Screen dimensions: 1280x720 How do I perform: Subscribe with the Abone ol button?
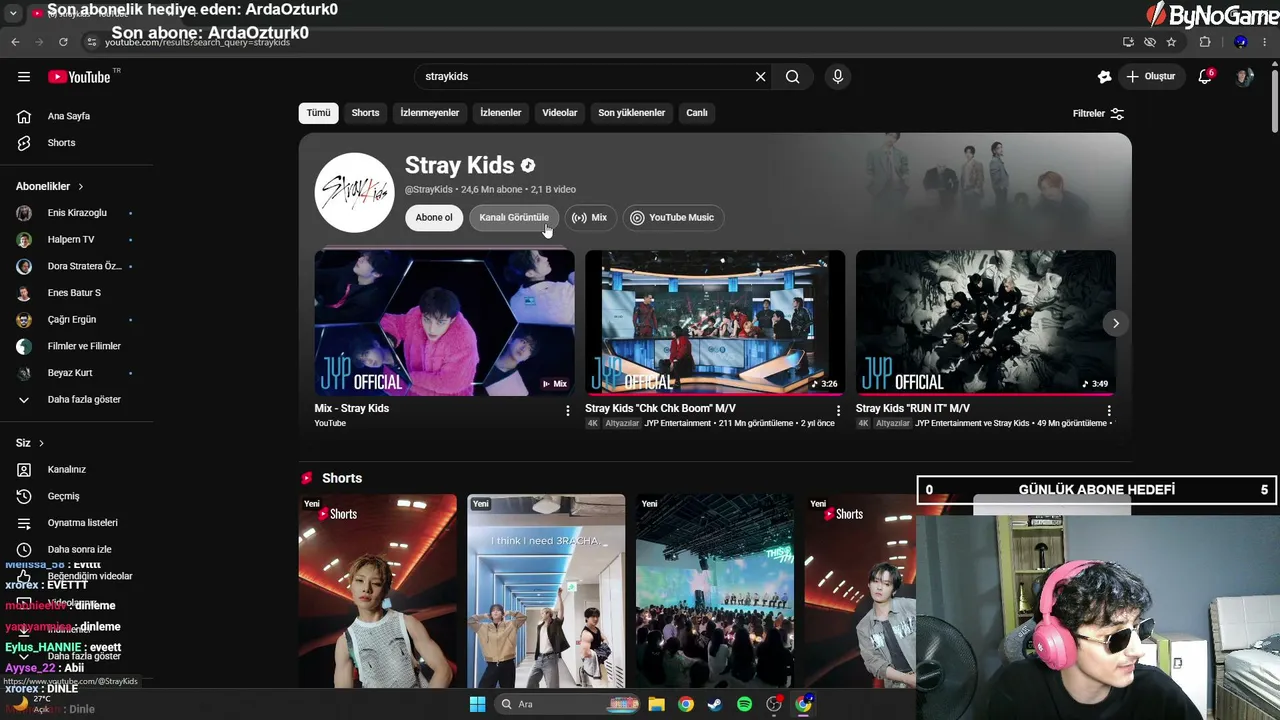click(x=434, y=218)
